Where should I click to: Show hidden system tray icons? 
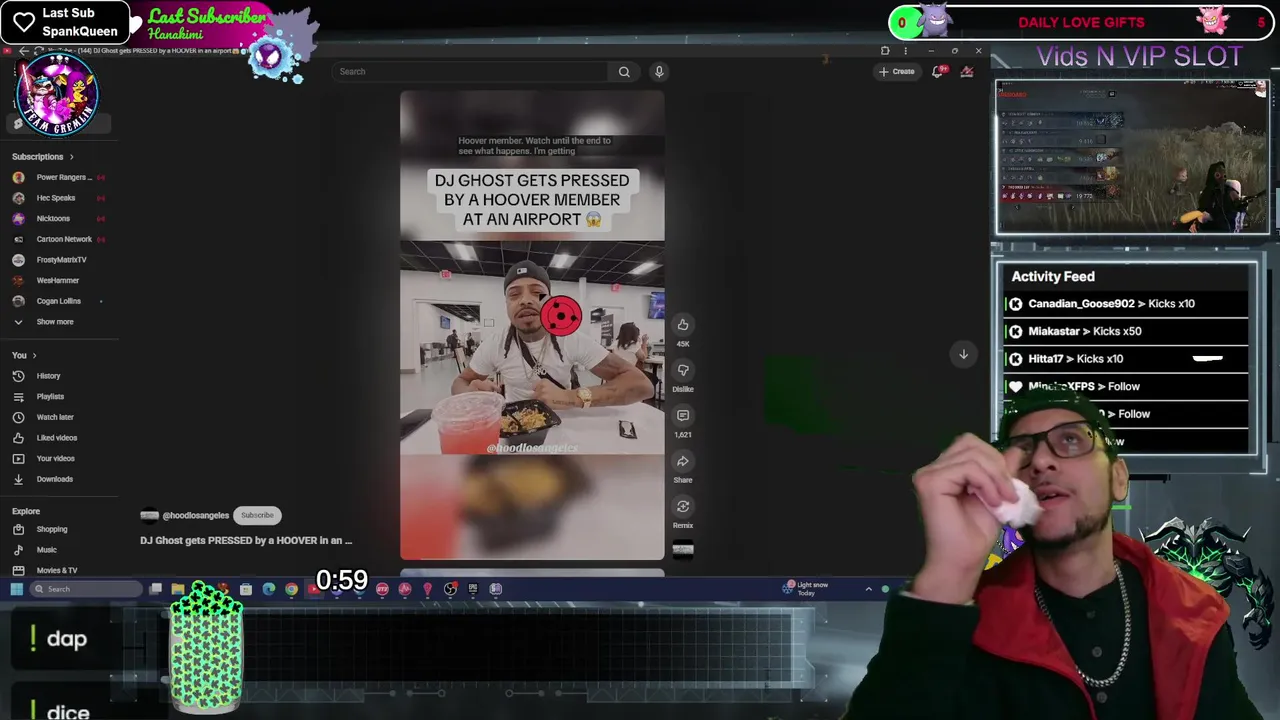pyautogui.click(x=868, y=589)
